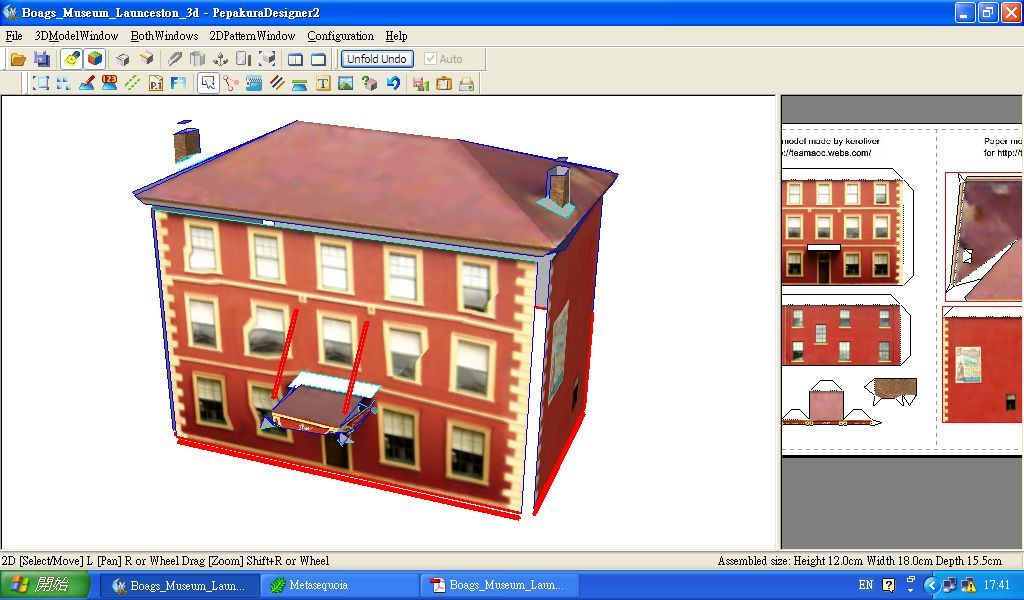Viewport: 1024px width, 600px height.
Task: Click the edge ID numbering '123' icon
Action: (109, 84)
